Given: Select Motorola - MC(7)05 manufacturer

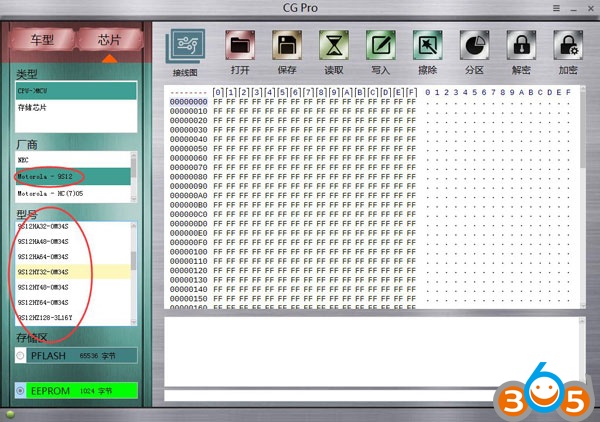Looking at the screenshot, I should pos(73,194).
